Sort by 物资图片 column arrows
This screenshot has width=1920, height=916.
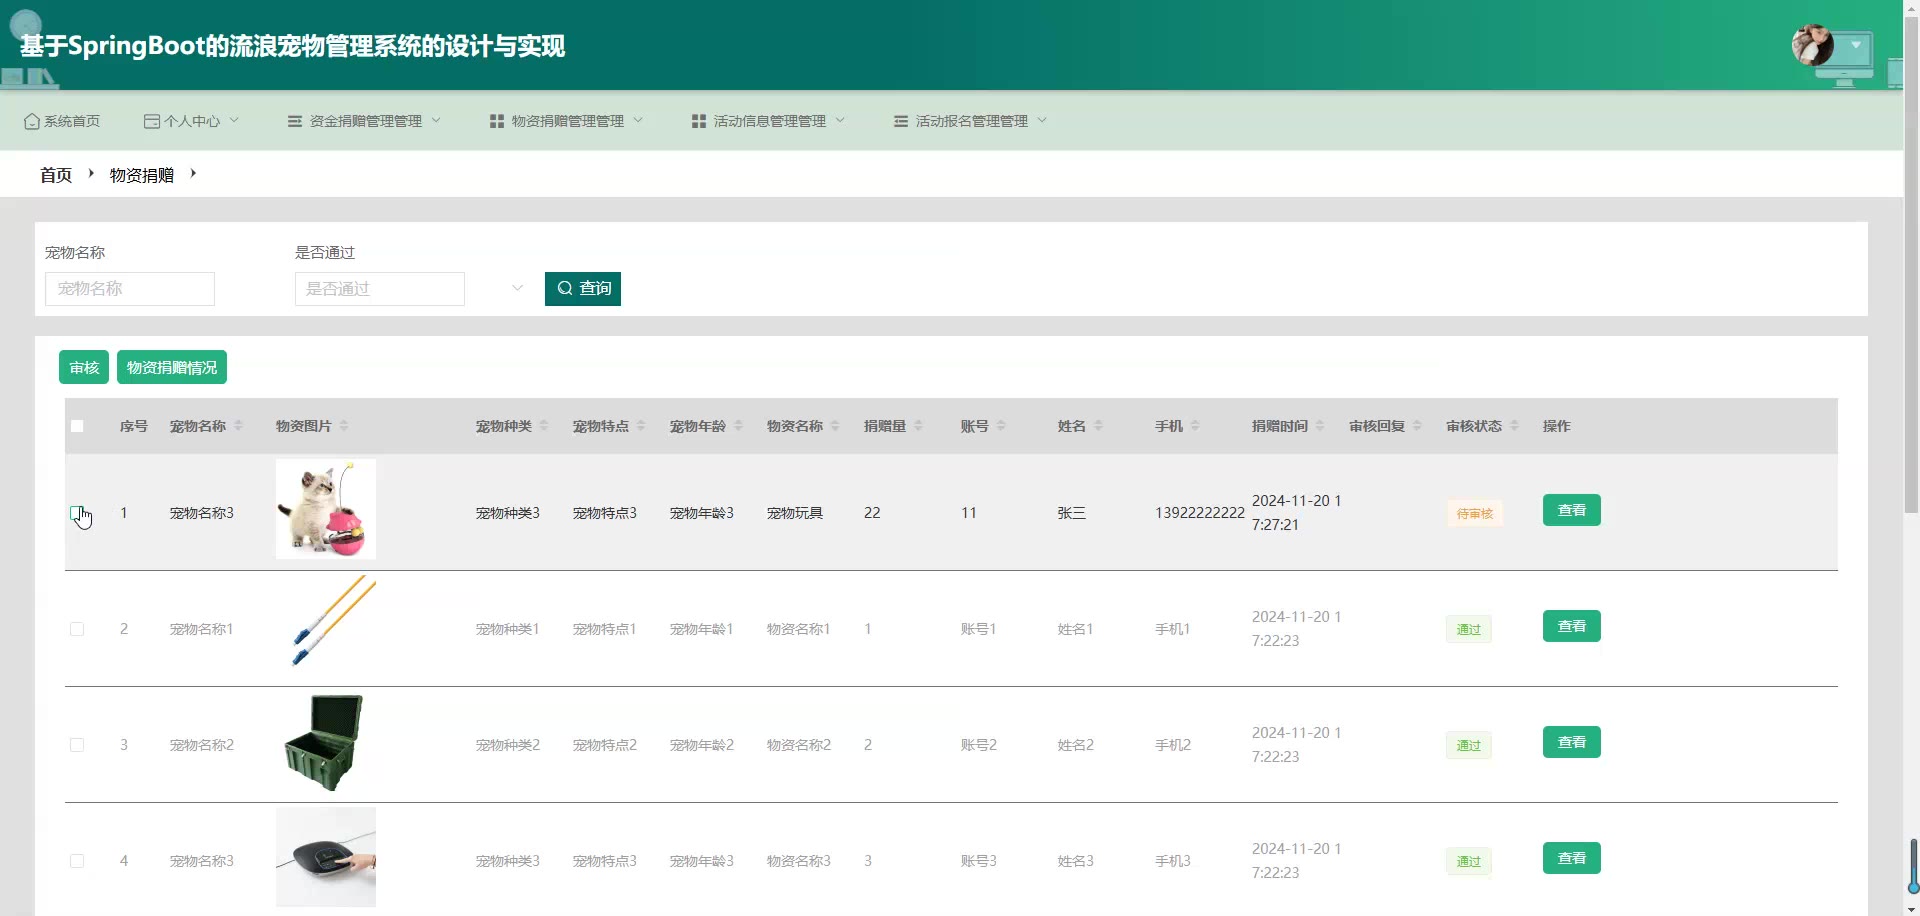pos(344,426)
